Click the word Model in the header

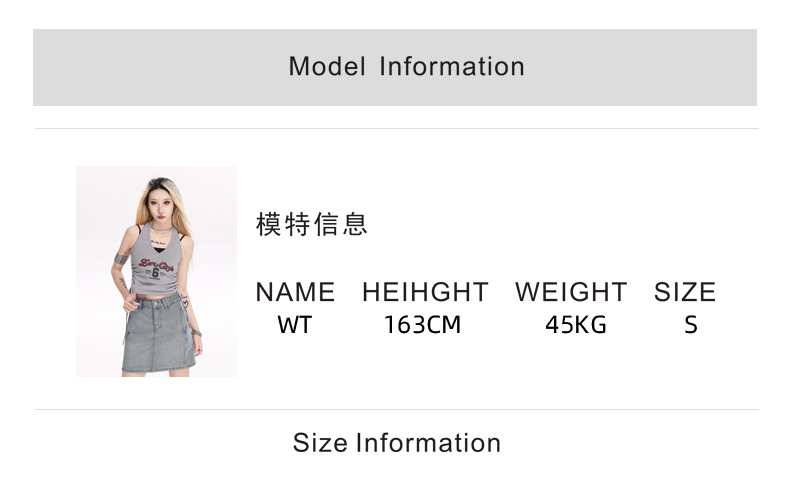[327, 67]
